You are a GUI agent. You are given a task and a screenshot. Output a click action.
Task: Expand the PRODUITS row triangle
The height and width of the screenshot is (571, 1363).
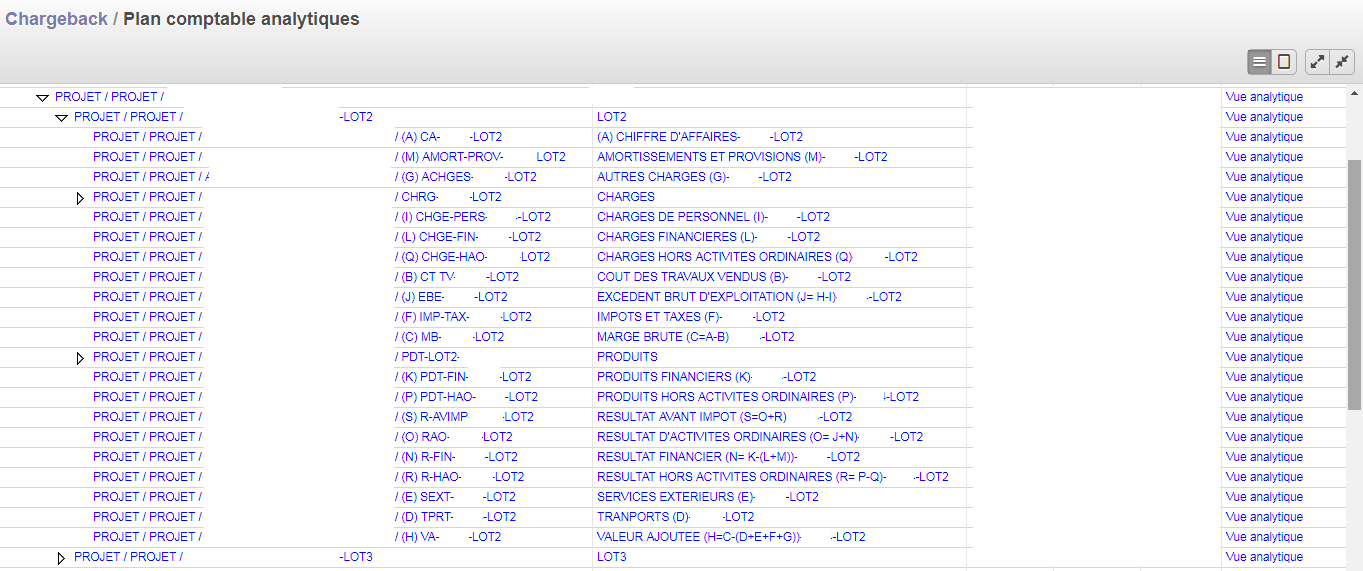pos(80,358)
